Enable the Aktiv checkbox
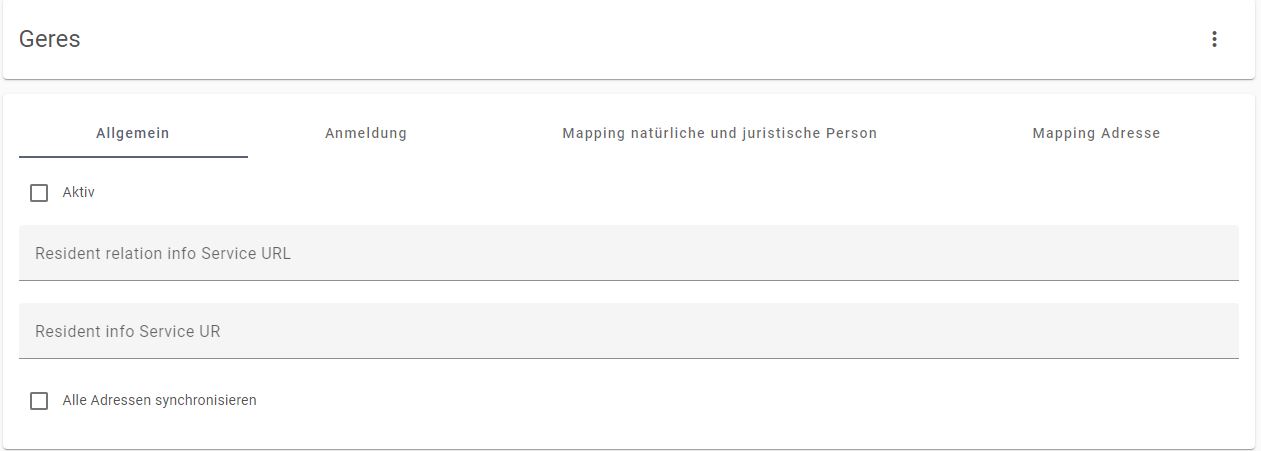 click(39, 193)
